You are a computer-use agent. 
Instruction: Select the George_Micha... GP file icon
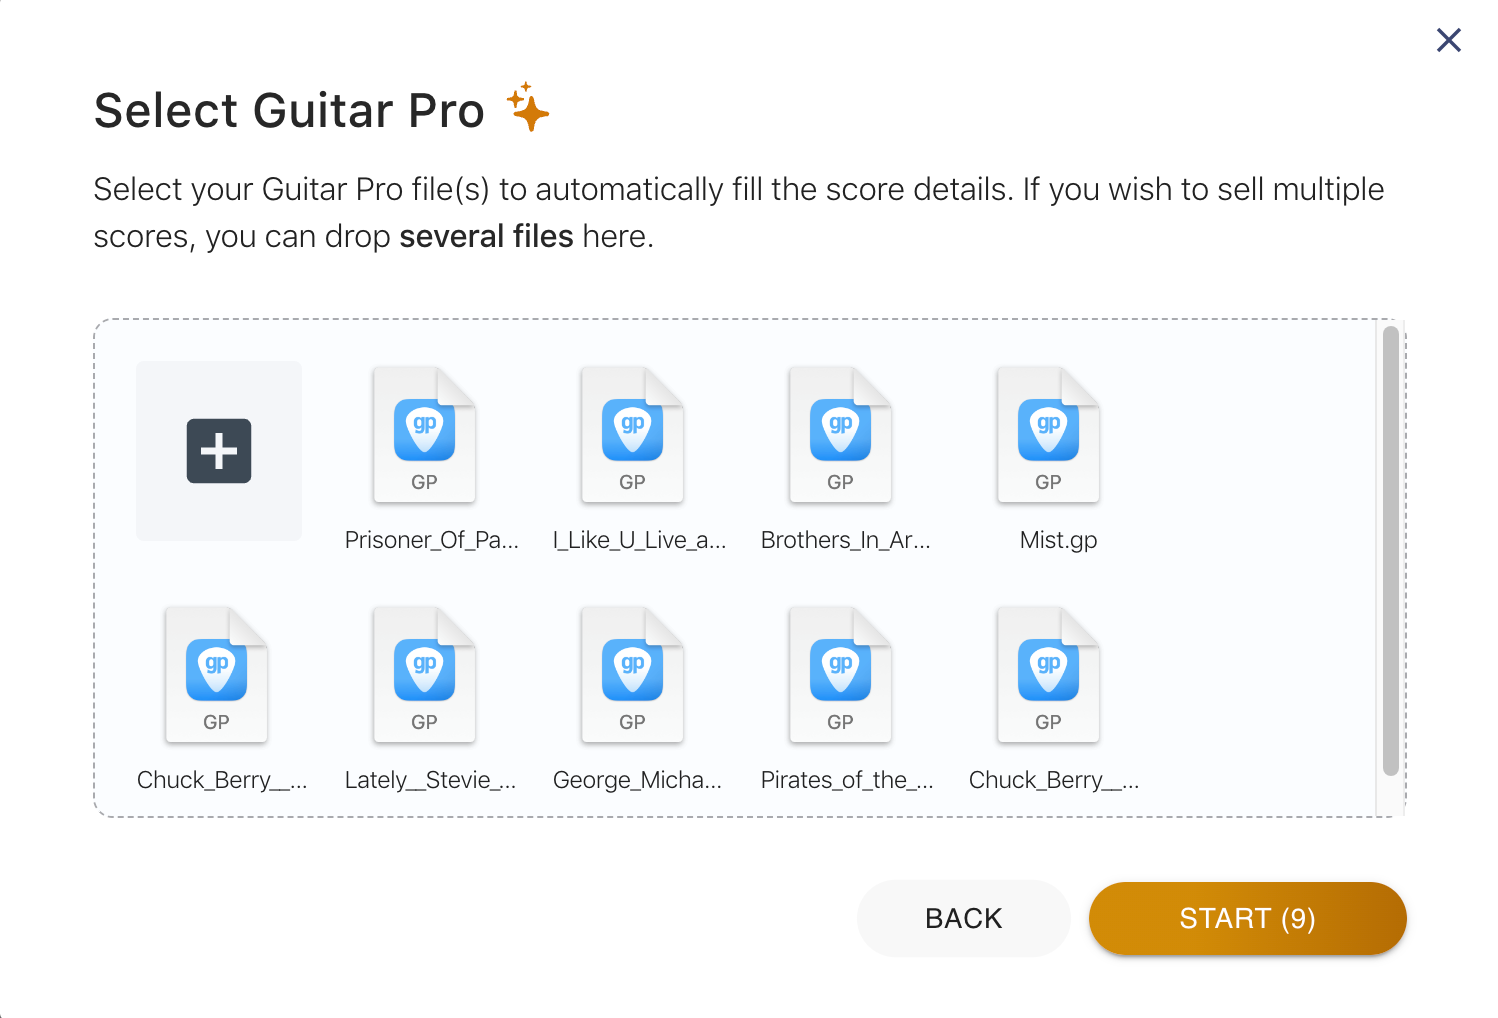(633, 675)
